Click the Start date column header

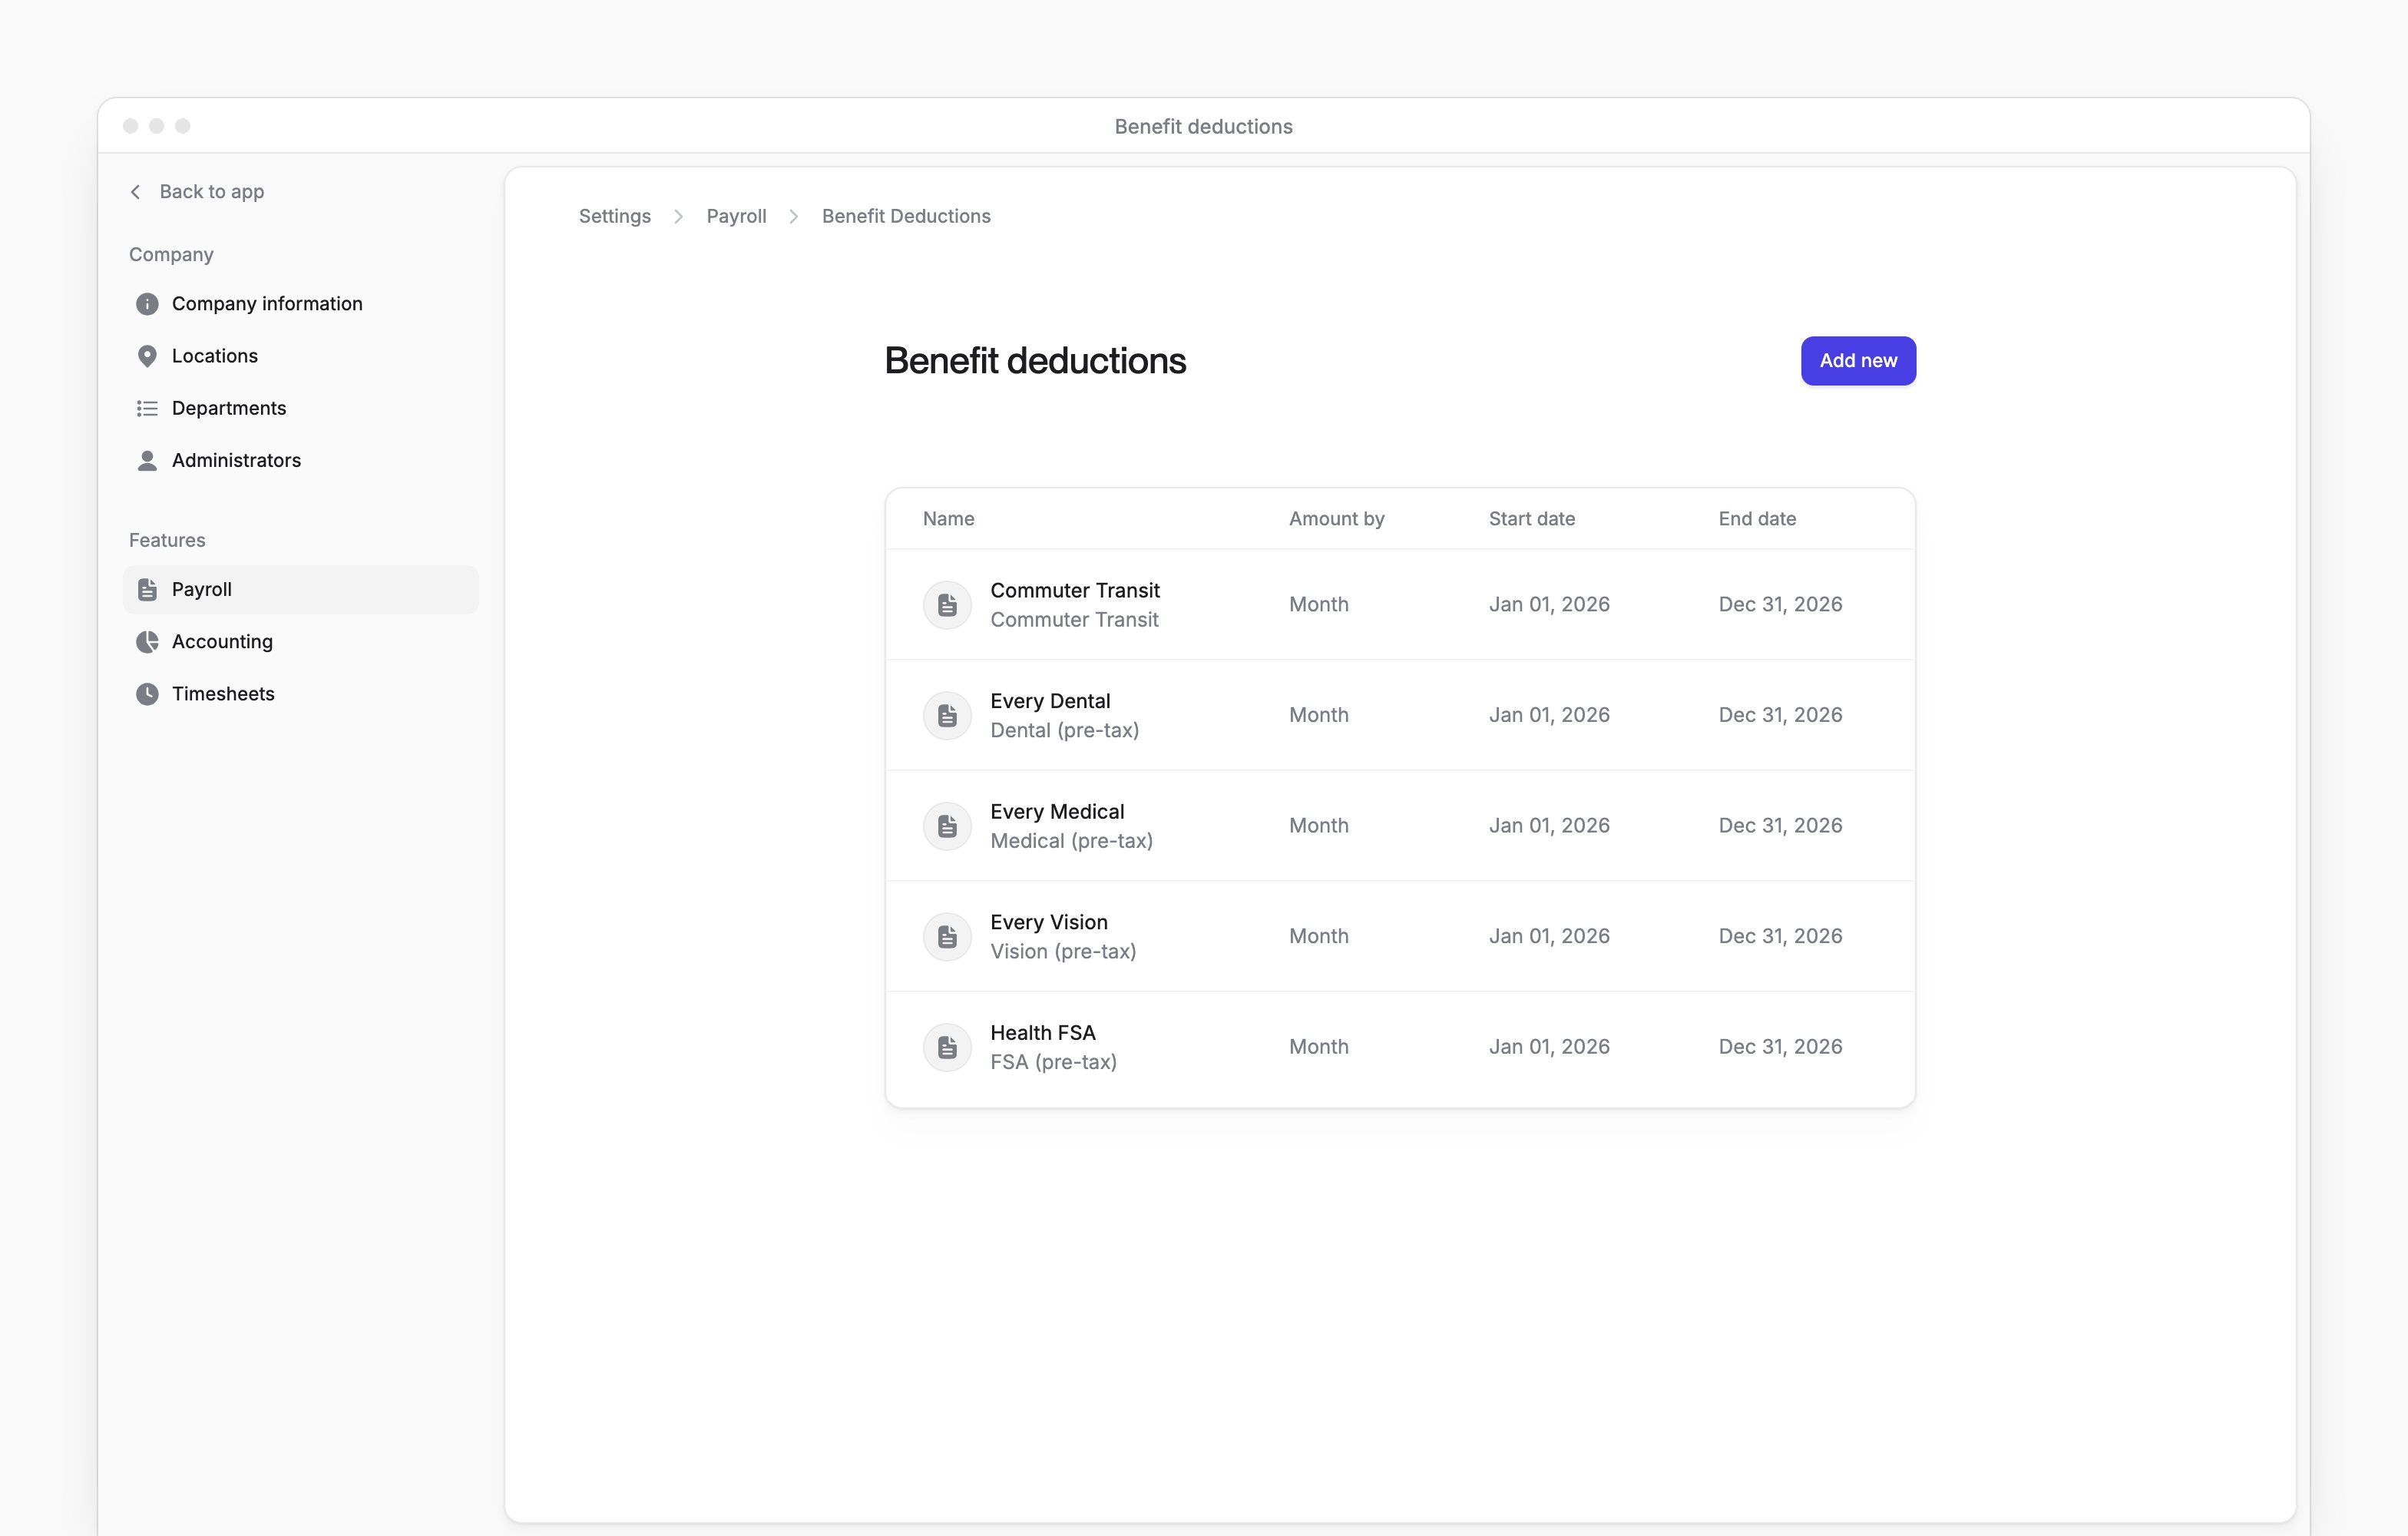tap(1531, 519)
